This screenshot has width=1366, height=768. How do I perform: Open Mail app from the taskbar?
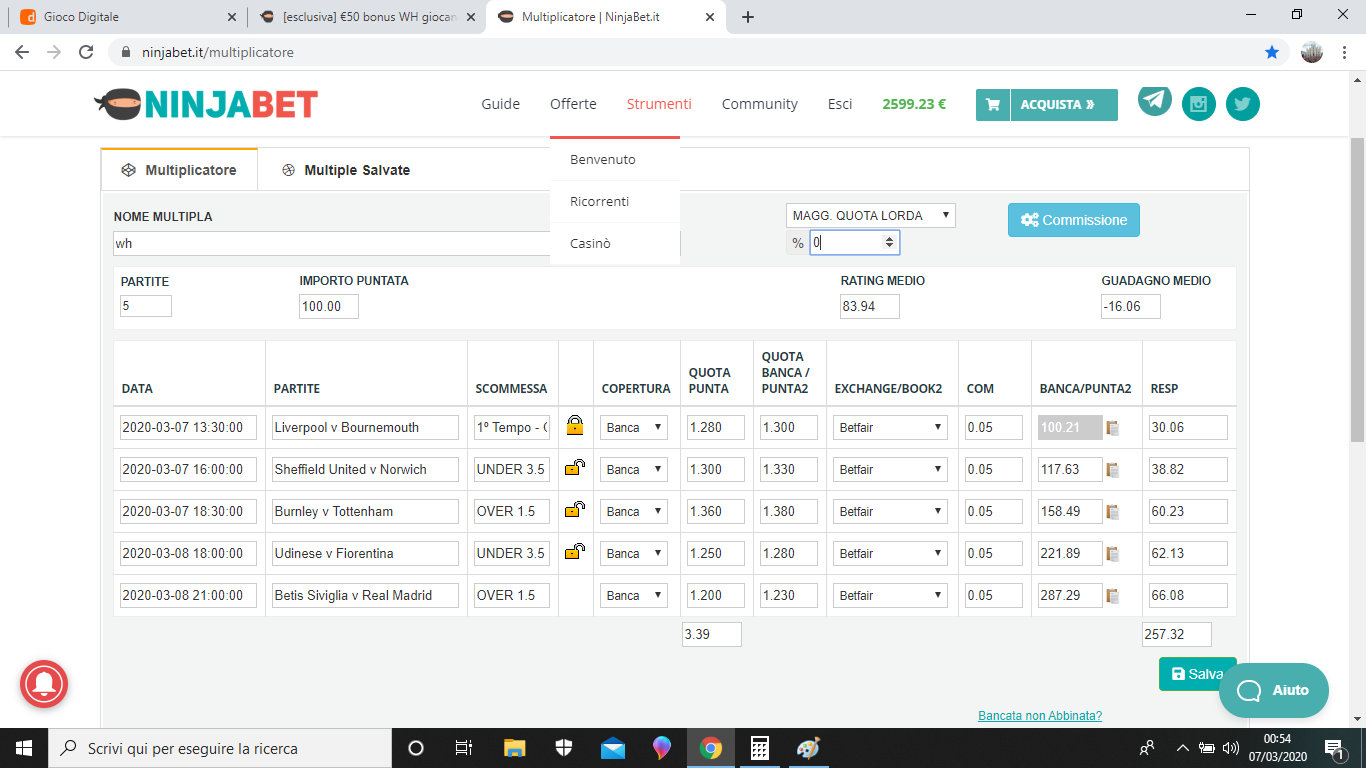[613, 748]
